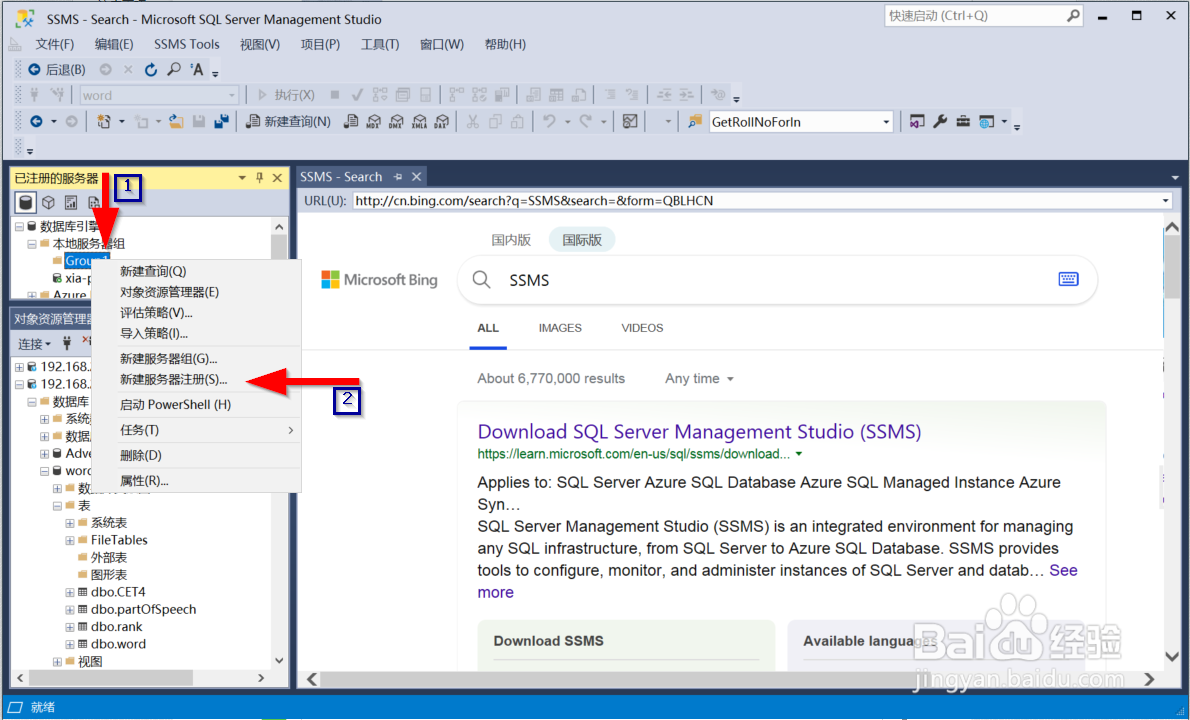Image resolution: width=1190 pixels, height=720 pixels.
Task: Open the Any time filter dropdown
Action: tap(699, 379)
